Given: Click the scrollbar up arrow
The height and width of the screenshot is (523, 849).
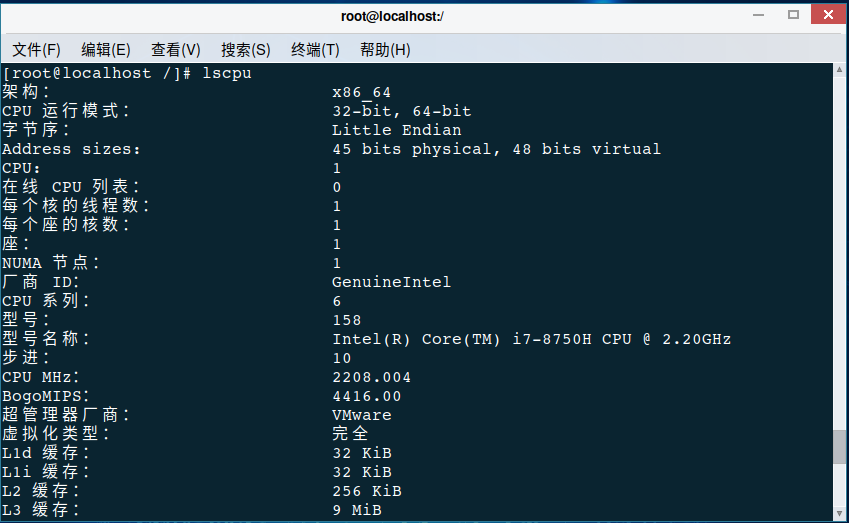Looking at the screenshot, I should coord(839,69).
